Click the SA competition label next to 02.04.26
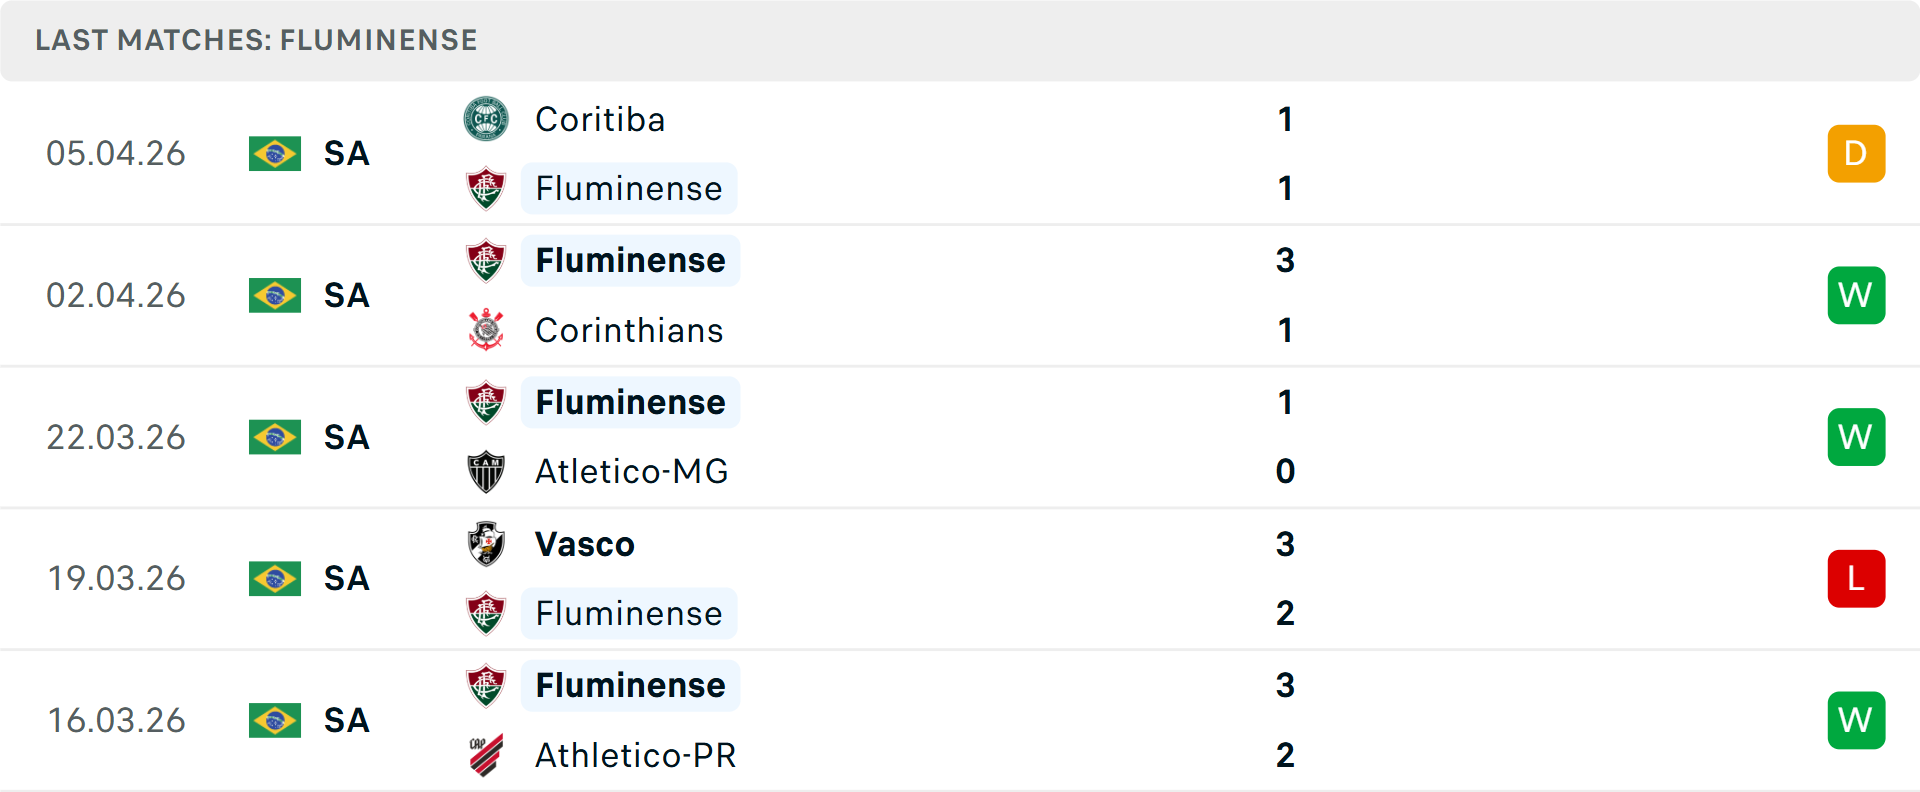 point(346,295)
